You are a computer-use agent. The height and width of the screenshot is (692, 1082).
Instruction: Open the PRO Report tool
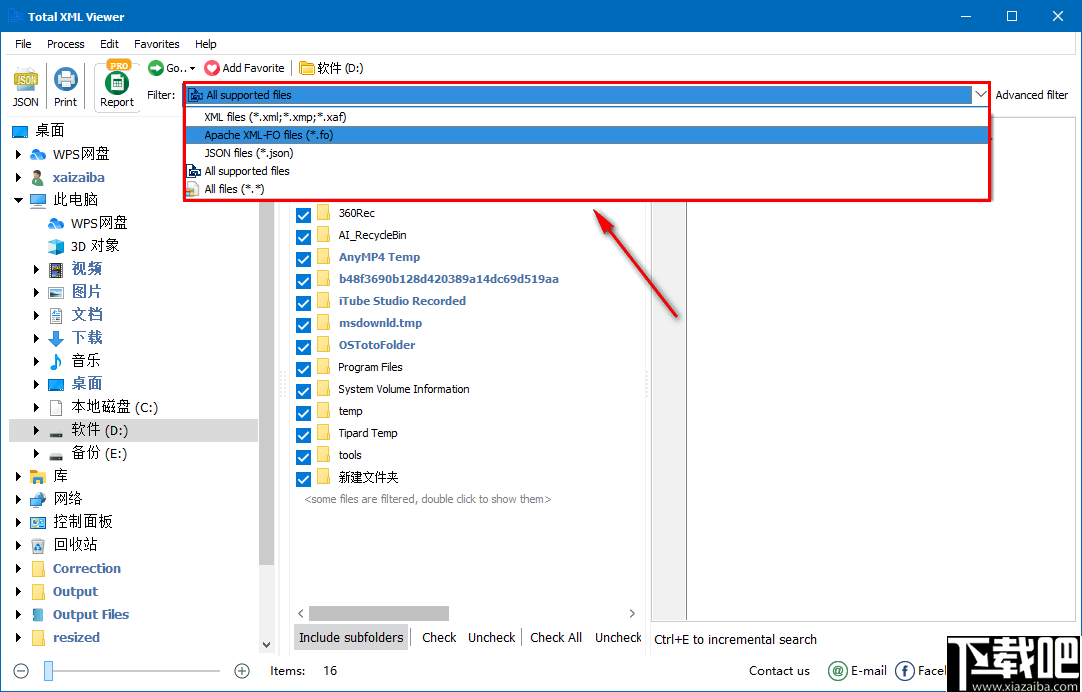tap(117, 86)
